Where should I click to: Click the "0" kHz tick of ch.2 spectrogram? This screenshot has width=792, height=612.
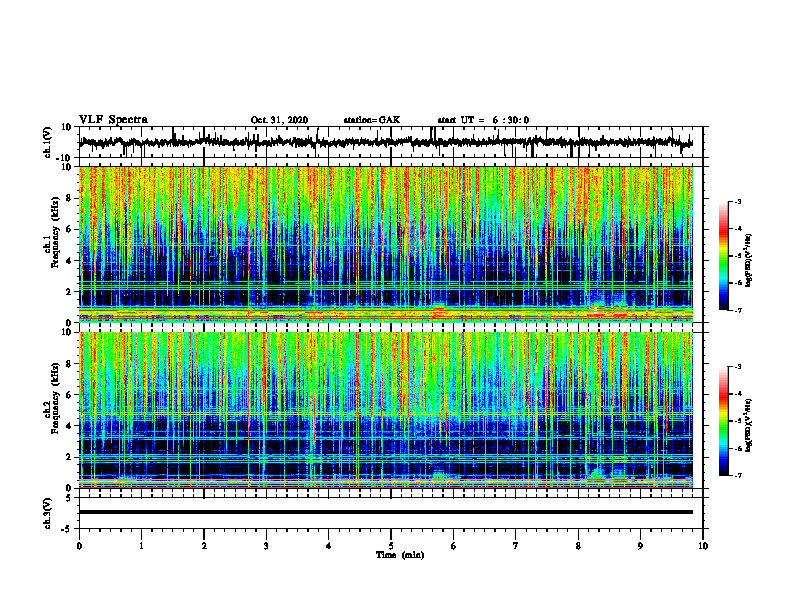pyautogui.click(x=69, y=488)
